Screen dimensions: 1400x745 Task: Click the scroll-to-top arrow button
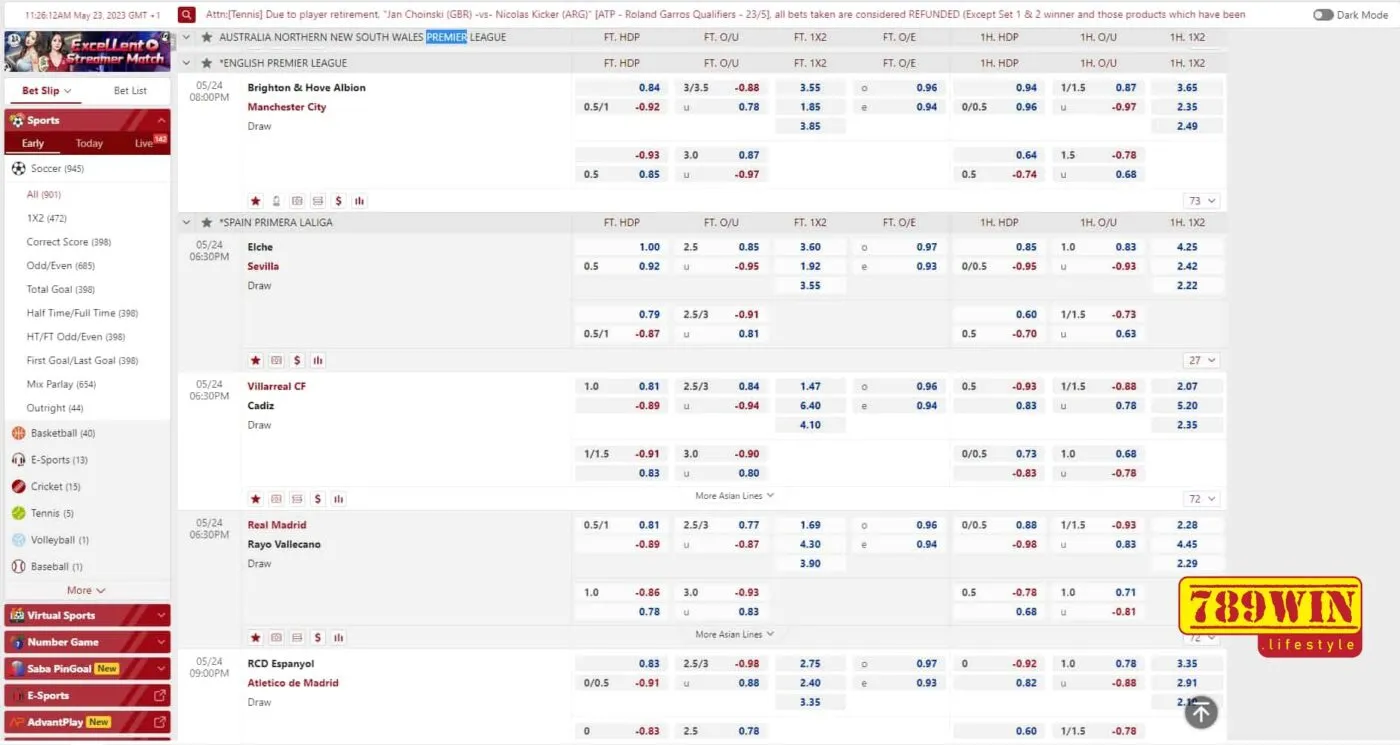coord(1201,711)
